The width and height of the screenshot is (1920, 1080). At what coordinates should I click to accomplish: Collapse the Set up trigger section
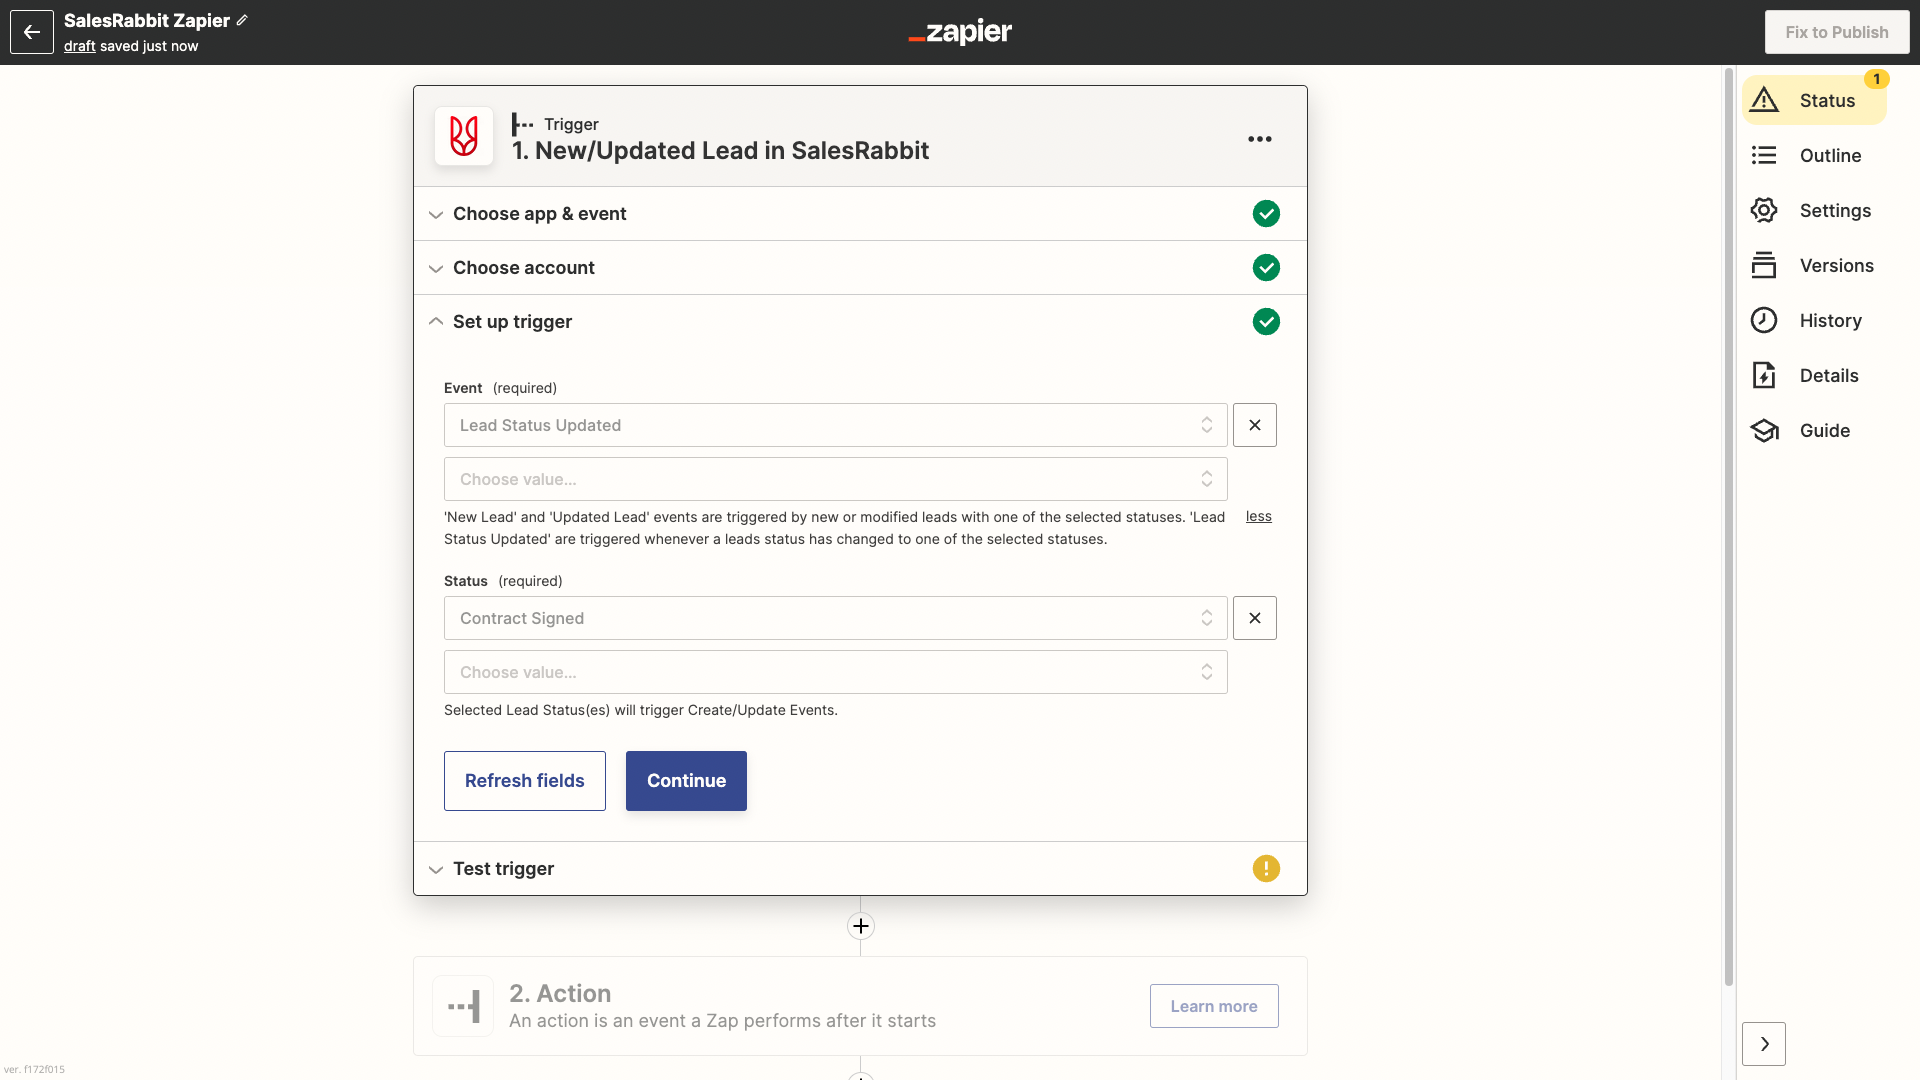[860, 322]
